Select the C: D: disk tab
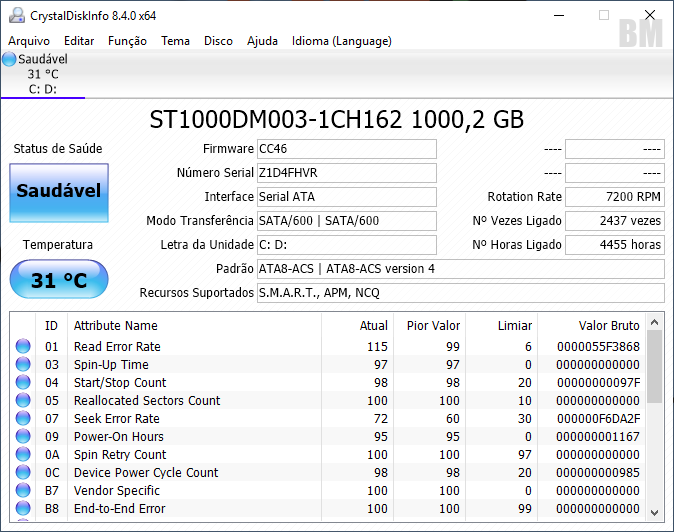The width and height of the screenshot is (674, 532). pos(43,74)
